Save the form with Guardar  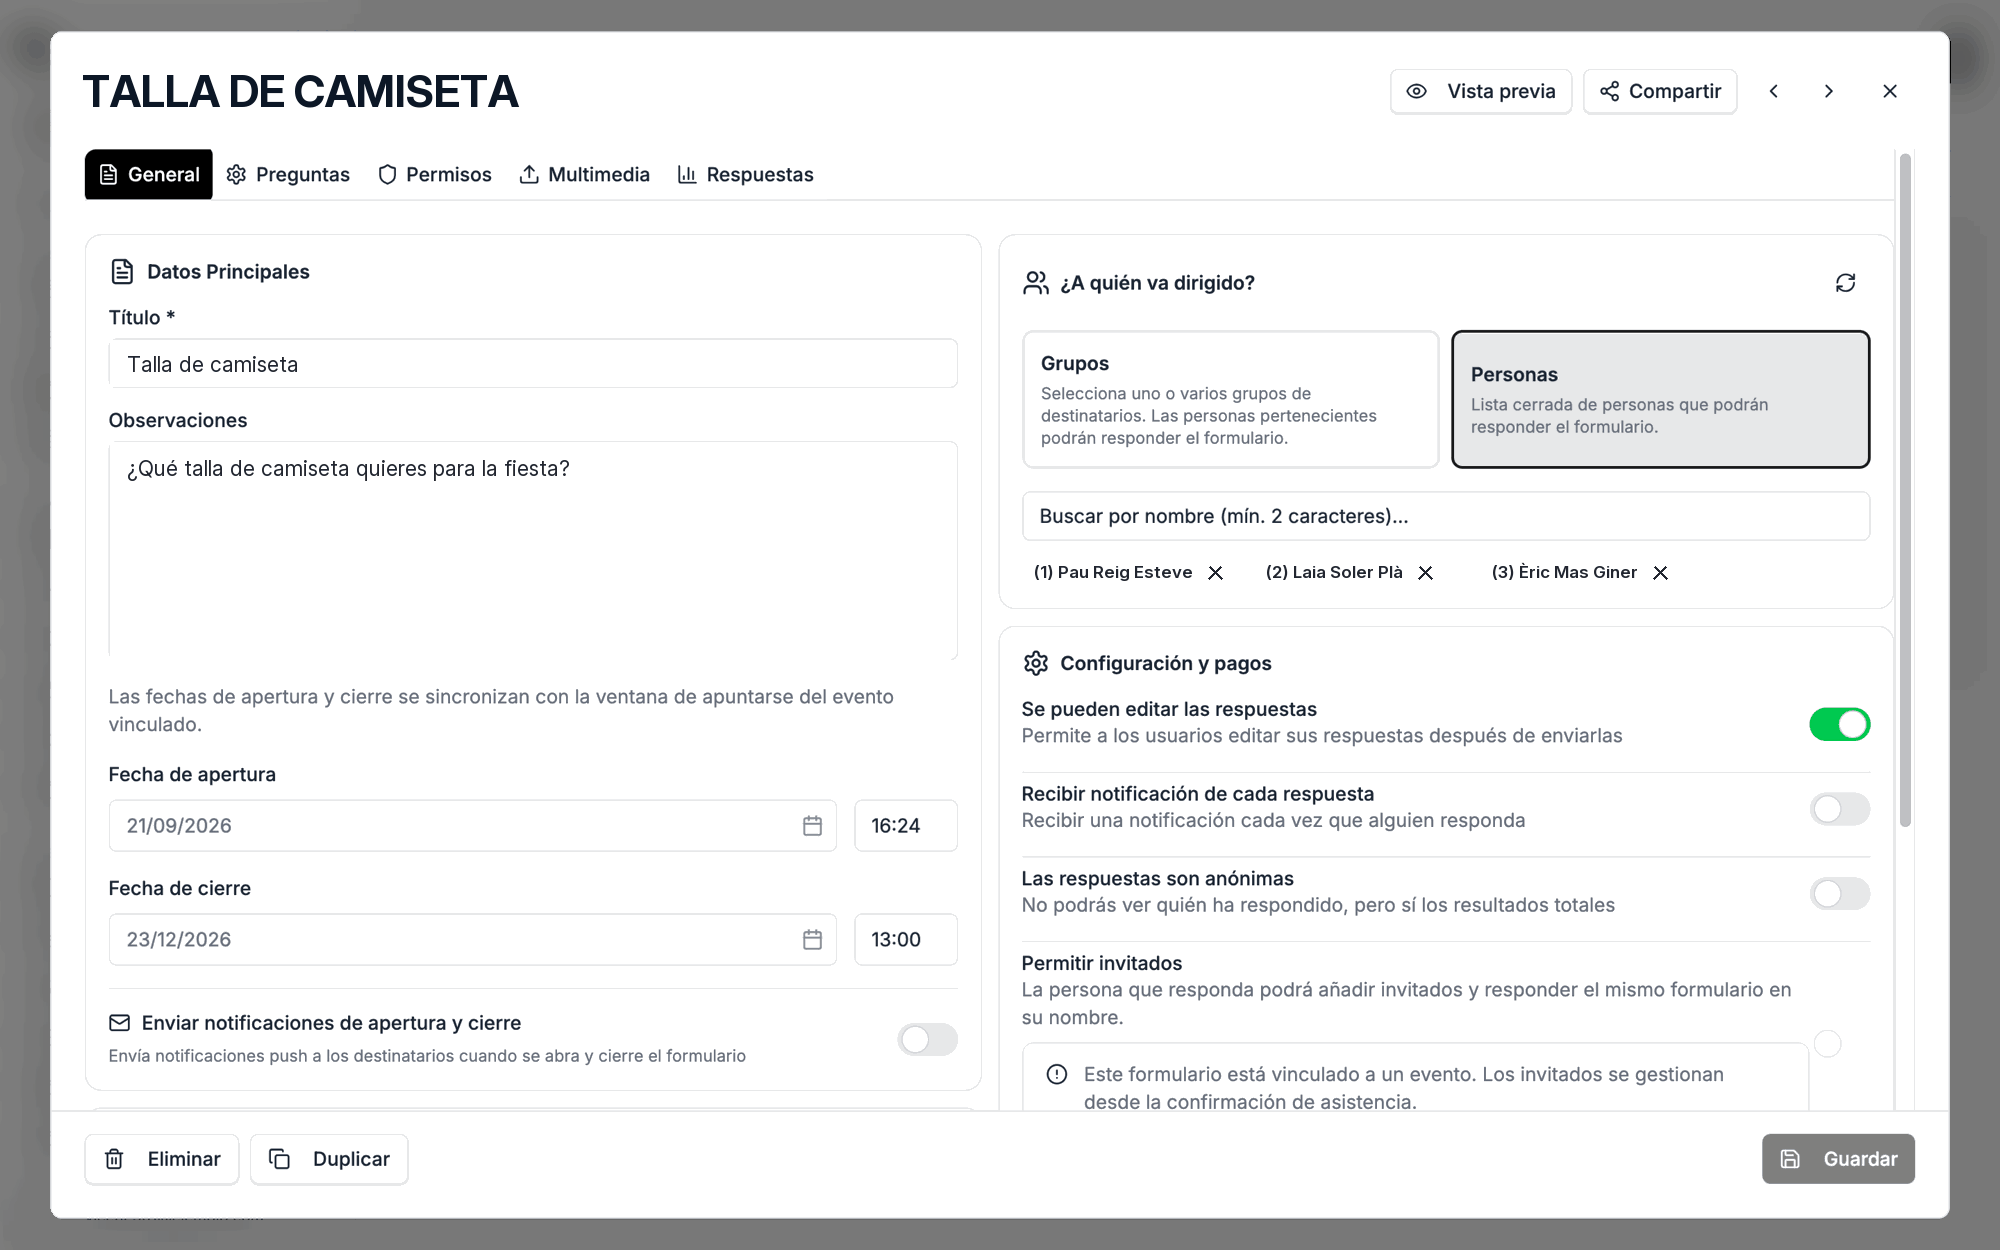[x=1838, y=1159]
